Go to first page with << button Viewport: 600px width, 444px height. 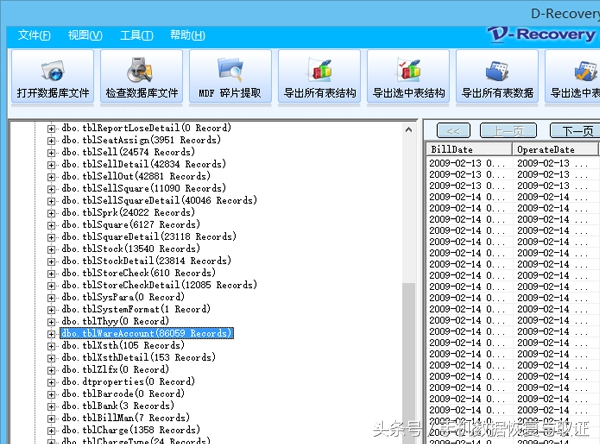[453, 131]
